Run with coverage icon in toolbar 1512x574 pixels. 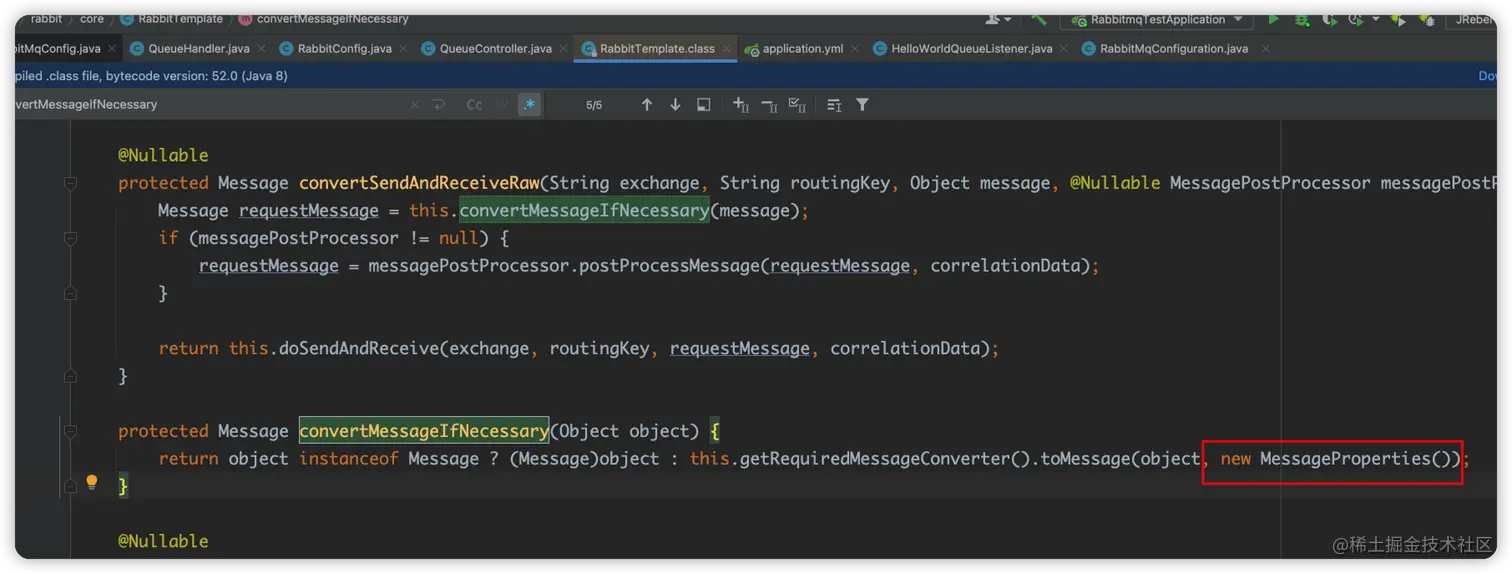pyautogui.click(x=1329, y=19)
